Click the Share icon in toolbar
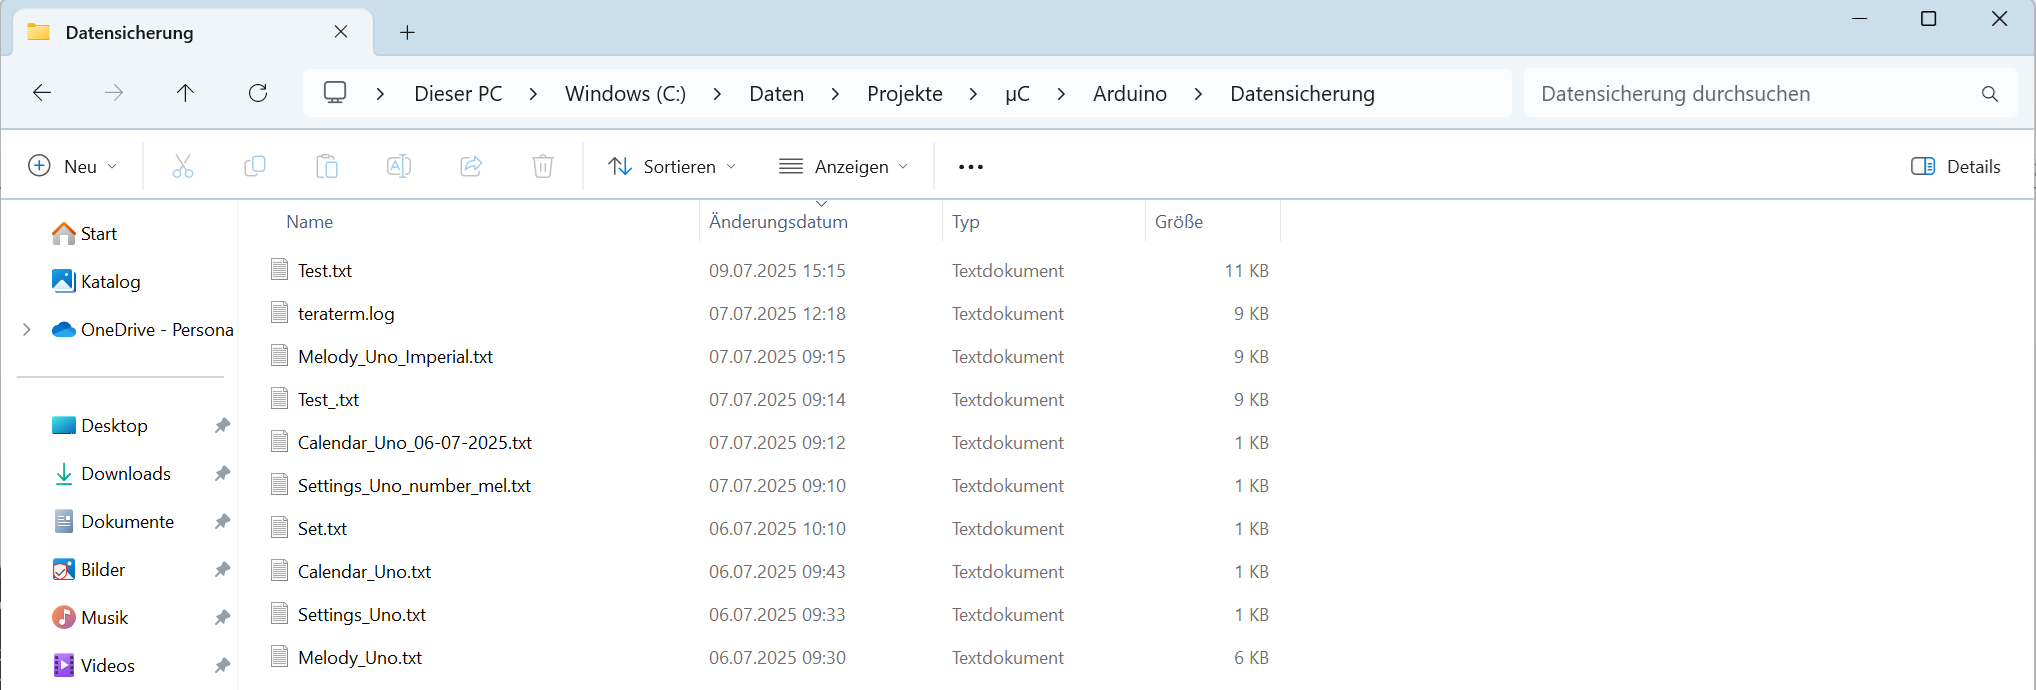Screen dimensions: 2036x690 click(471, 166)
